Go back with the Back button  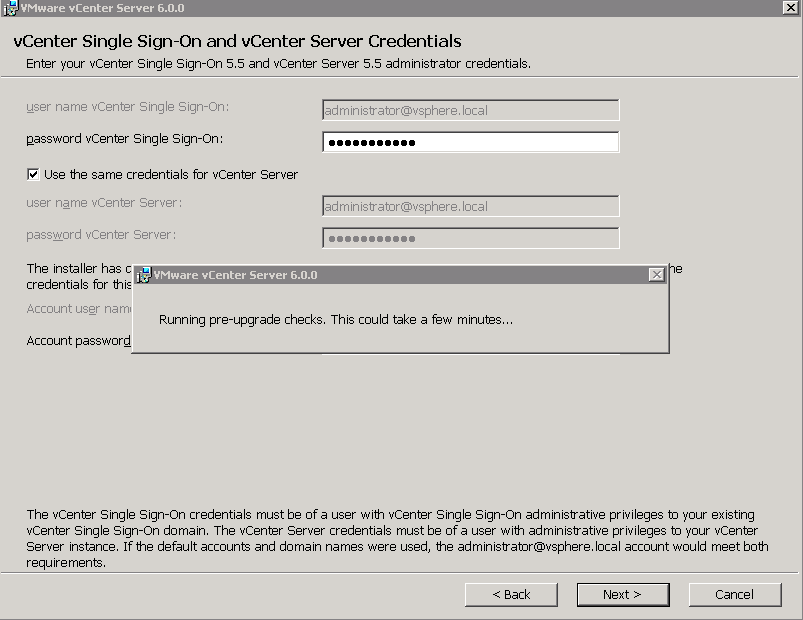[511, 594]
